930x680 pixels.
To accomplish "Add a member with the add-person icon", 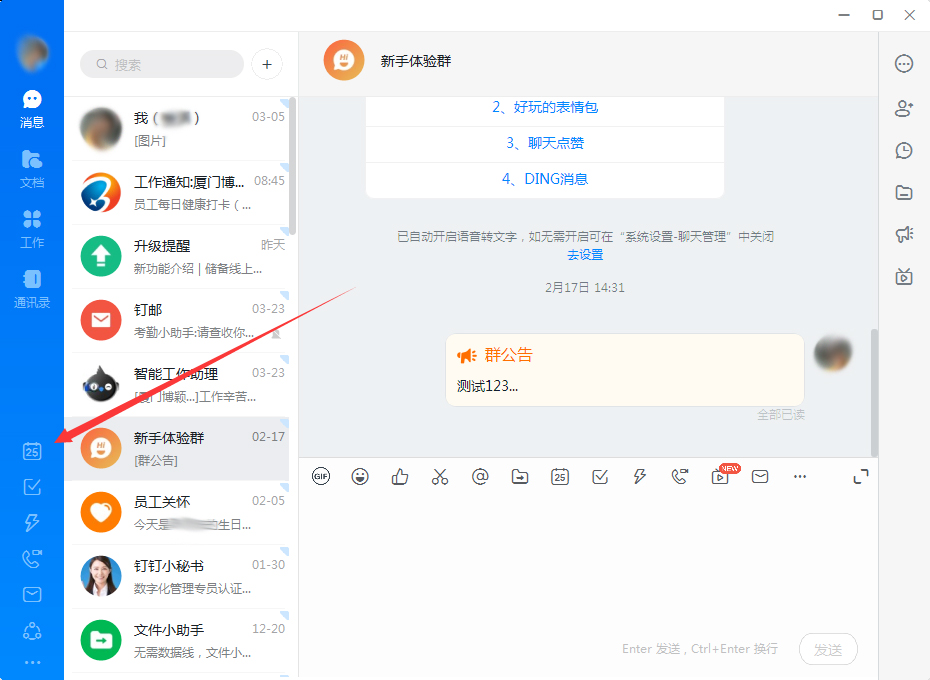I will click(903, 107).
